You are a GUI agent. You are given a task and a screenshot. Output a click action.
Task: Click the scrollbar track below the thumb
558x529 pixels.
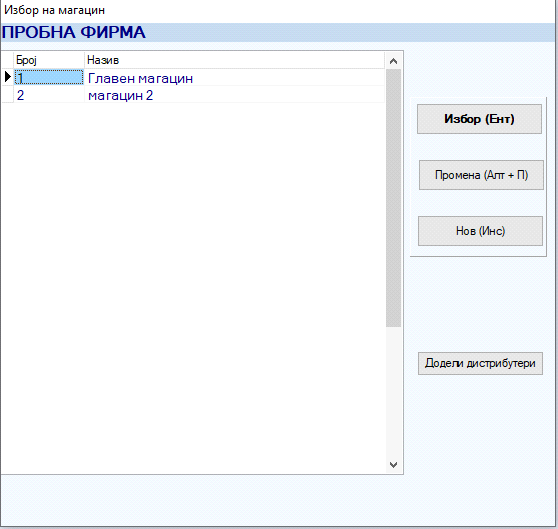click(393, 391)
